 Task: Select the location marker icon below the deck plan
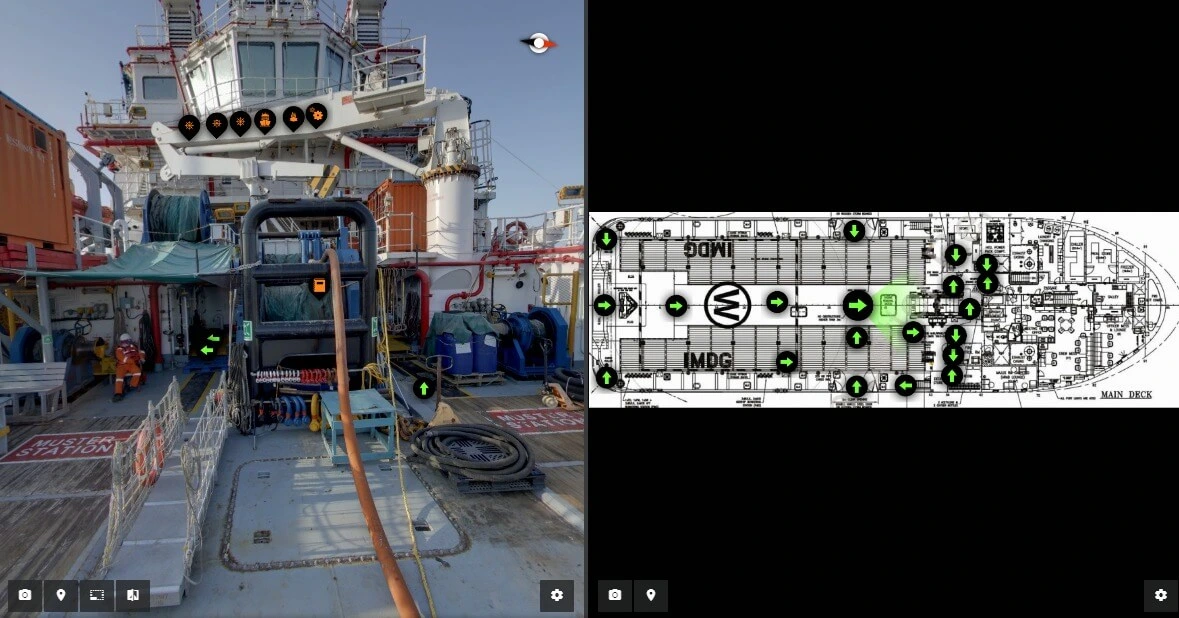tap(651, 595)
